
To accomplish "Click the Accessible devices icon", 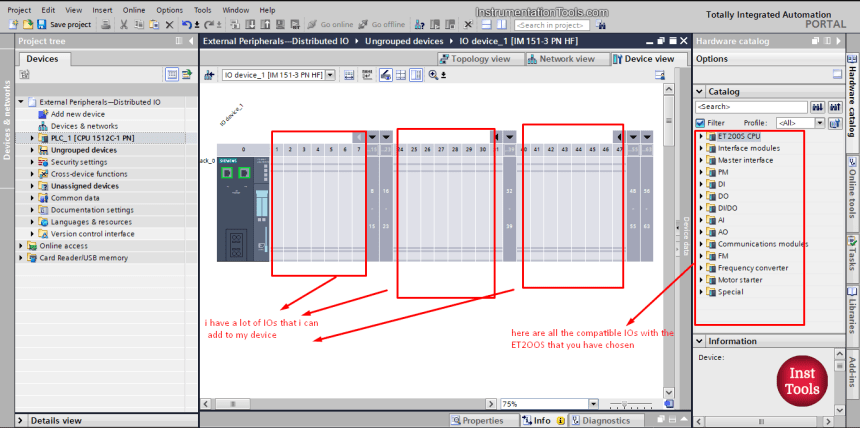I will pos(419,25).
